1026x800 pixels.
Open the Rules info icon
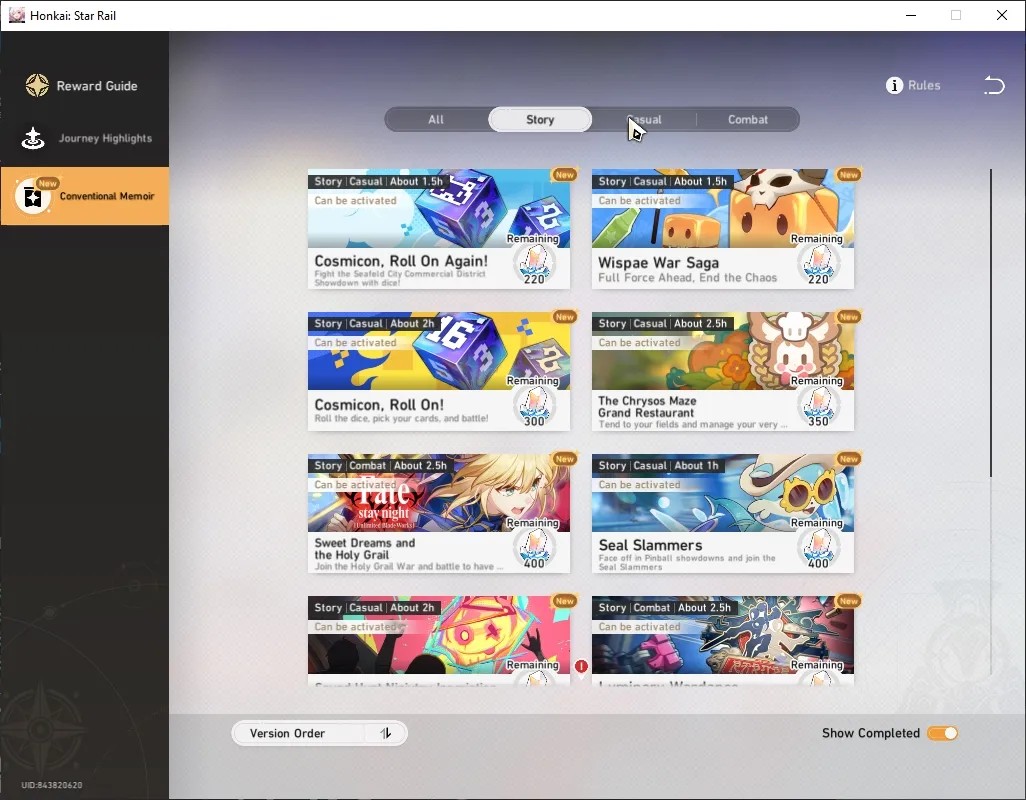click(894, 85)
